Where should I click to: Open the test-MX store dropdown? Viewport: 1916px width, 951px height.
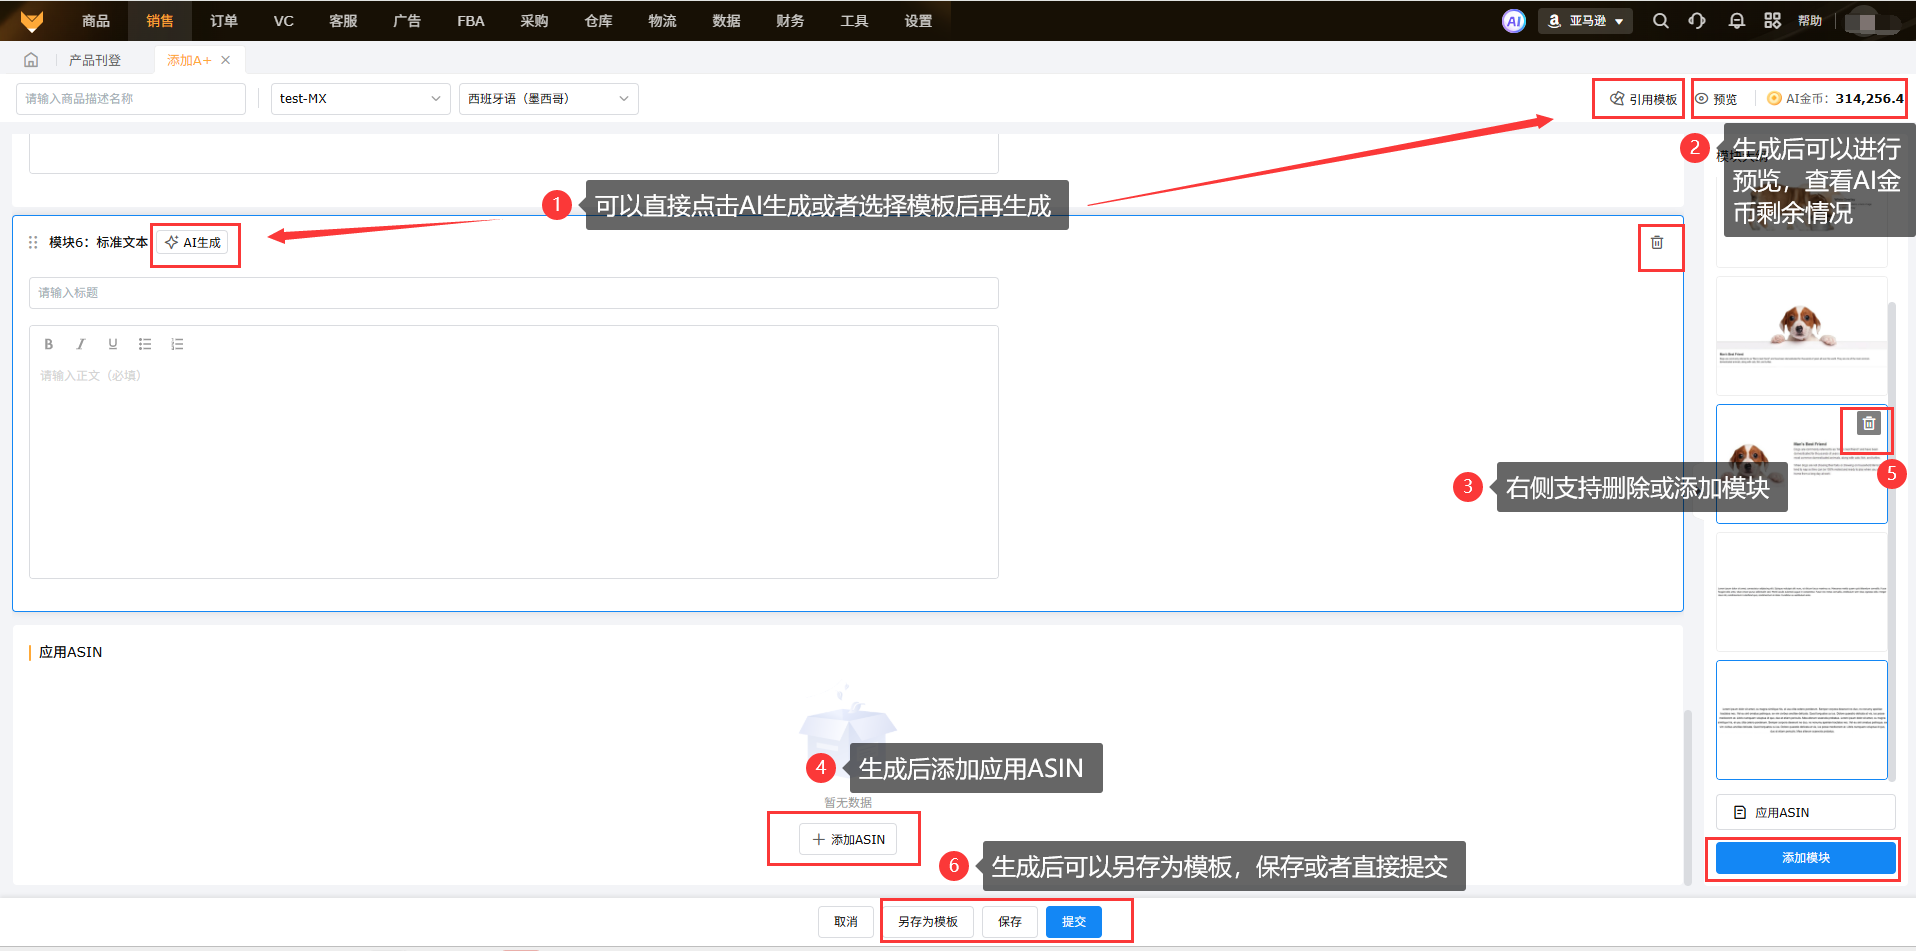(360, 99)
